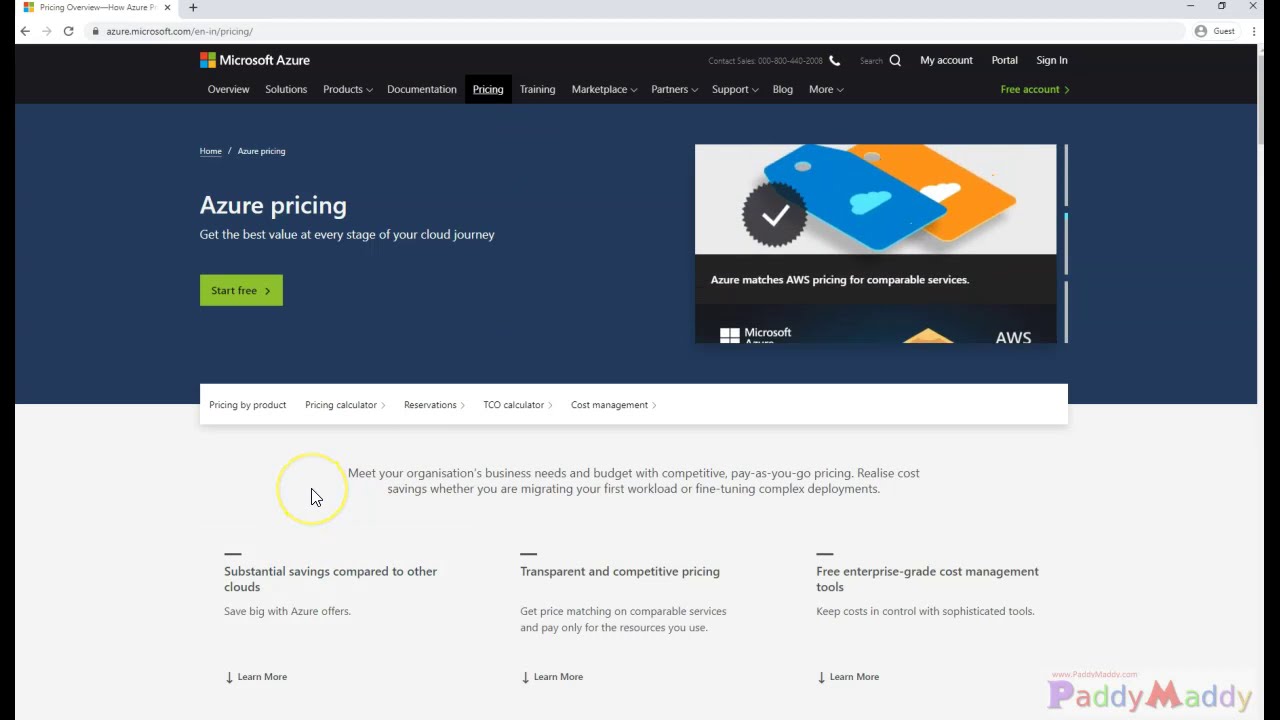Viewport: 1280px width, 720px height.
Task: Expand the Marketplace dropdown
Action: pyautogui.click(x=604, y=89)
